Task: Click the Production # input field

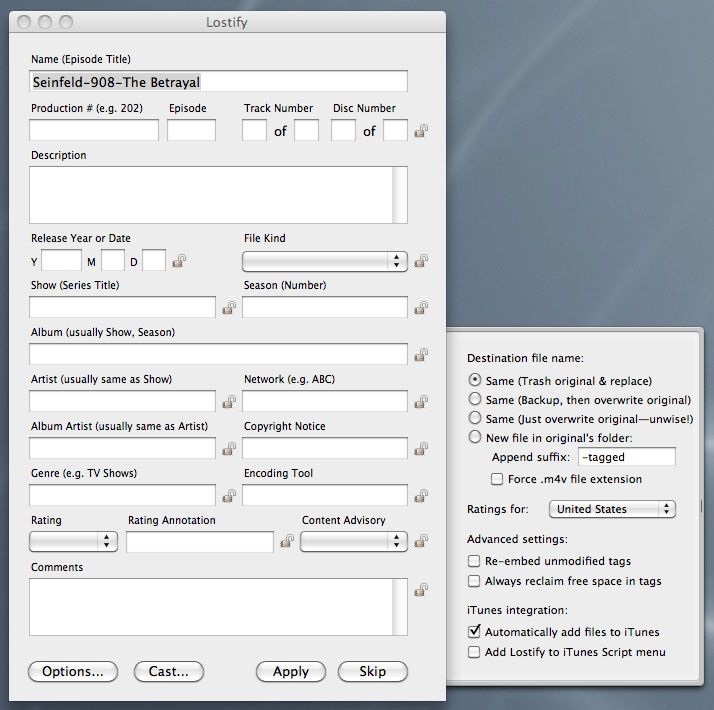Action: pyautogui.click(x=94, y=130)
